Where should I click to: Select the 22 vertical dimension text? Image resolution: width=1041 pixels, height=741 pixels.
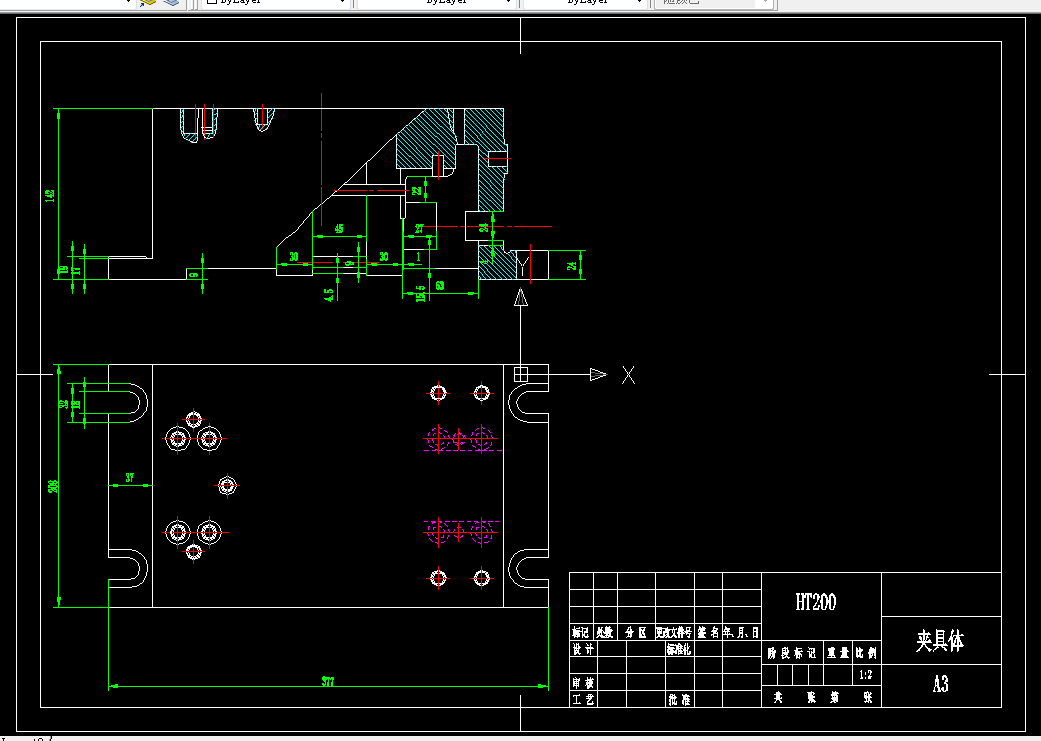click(417, 191)
